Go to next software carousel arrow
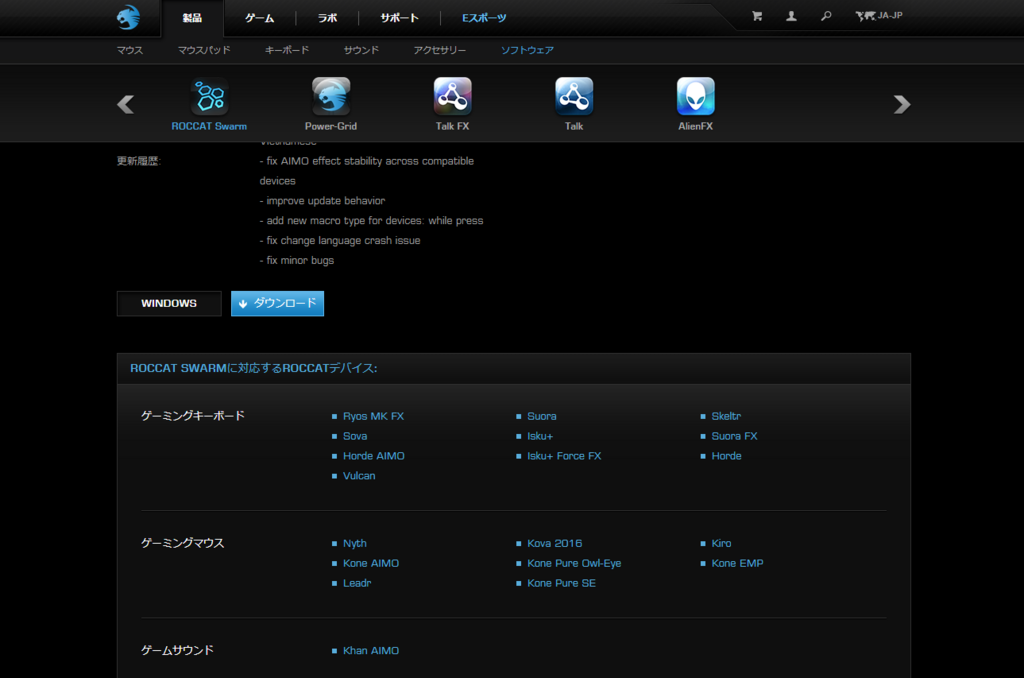The height and width of the screenshot is (678, 1024). (x=902, y=105)
